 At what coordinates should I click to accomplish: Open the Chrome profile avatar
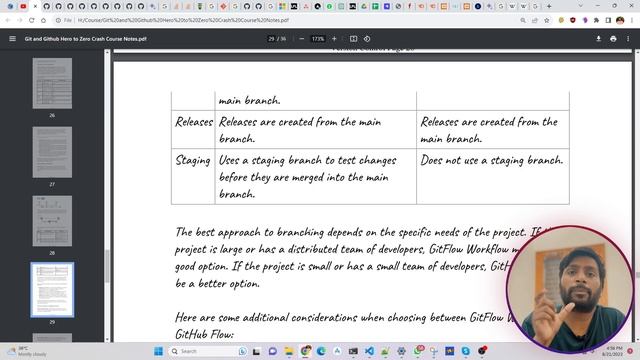tap(620, 20)
